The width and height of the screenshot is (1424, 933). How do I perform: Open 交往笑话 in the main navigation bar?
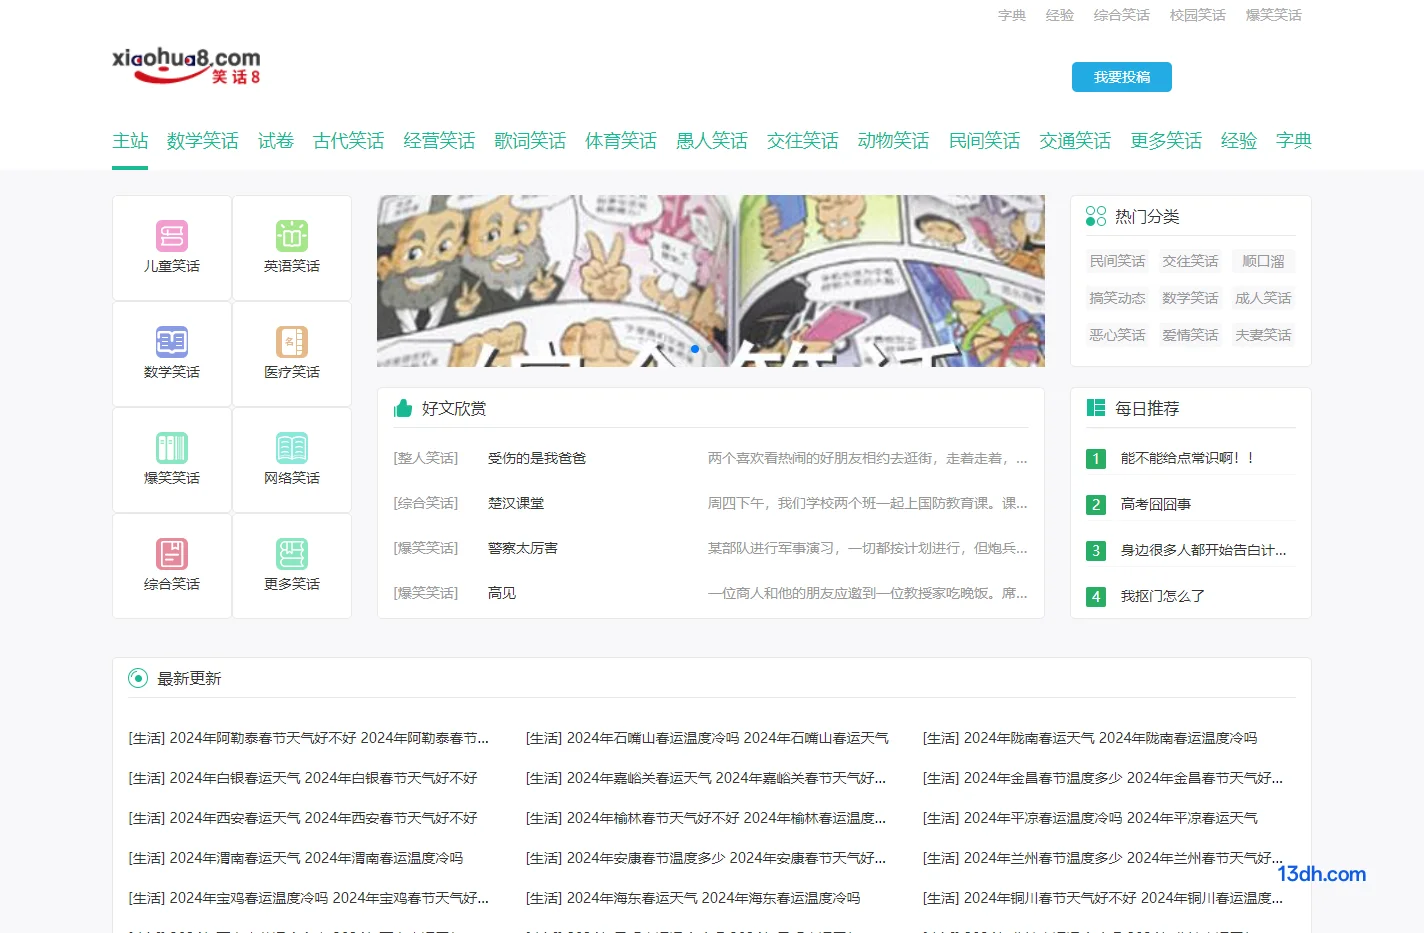click(x=803, y=141)
